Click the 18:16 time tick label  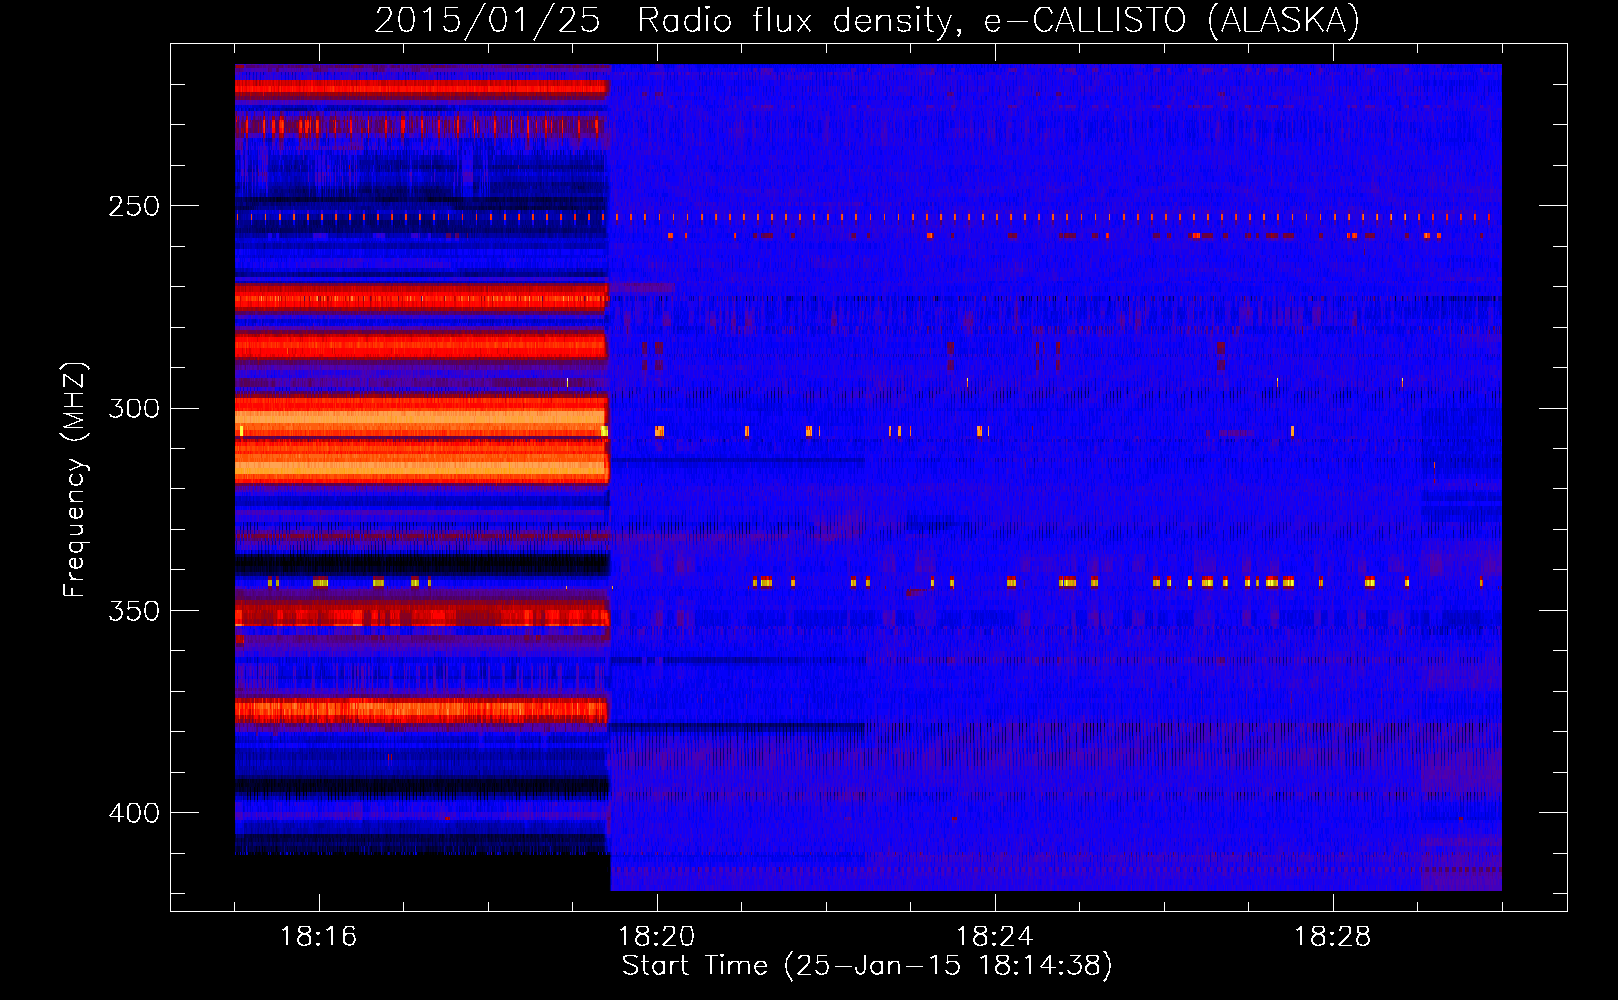319,937
